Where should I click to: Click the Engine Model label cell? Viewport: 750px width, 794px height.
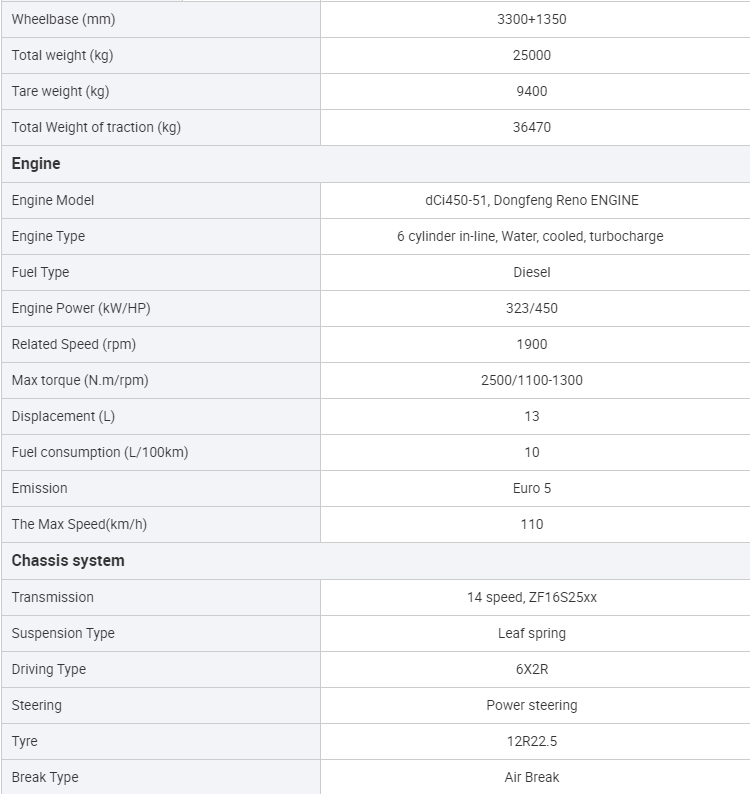[161, 201]
